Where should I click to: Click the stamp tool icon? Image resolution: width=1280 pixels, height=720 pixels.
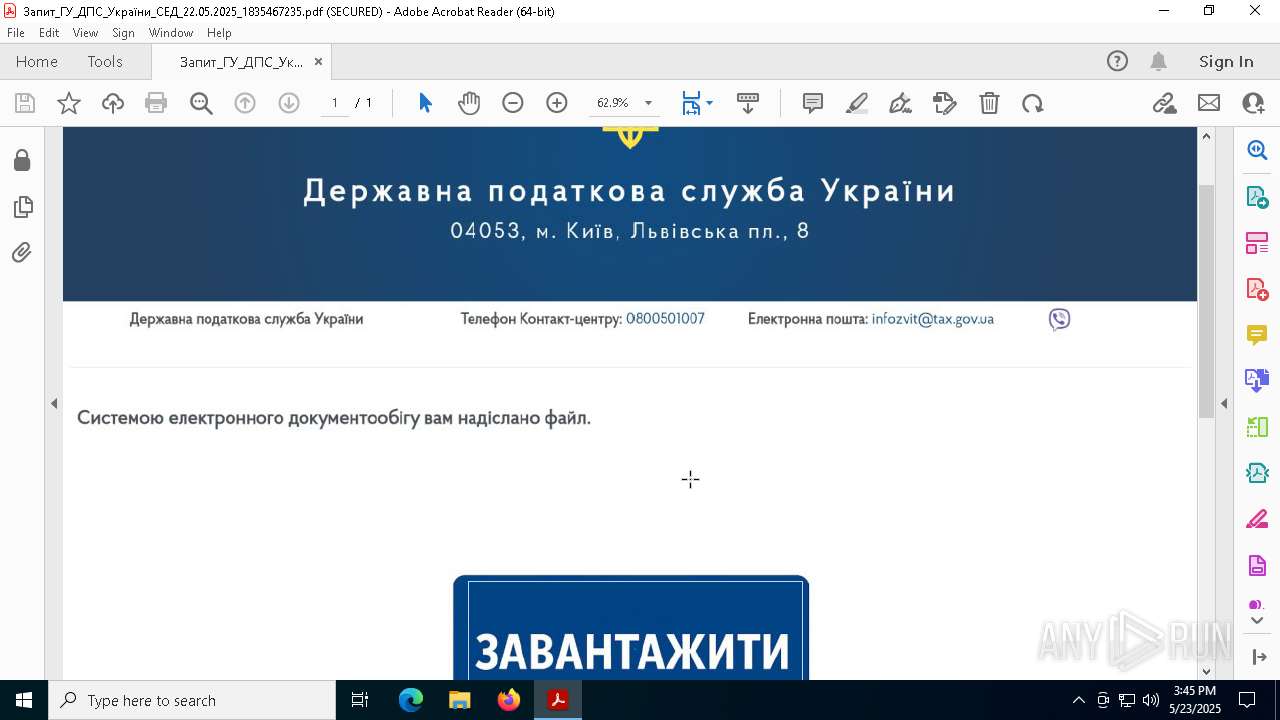pos(945,103)
